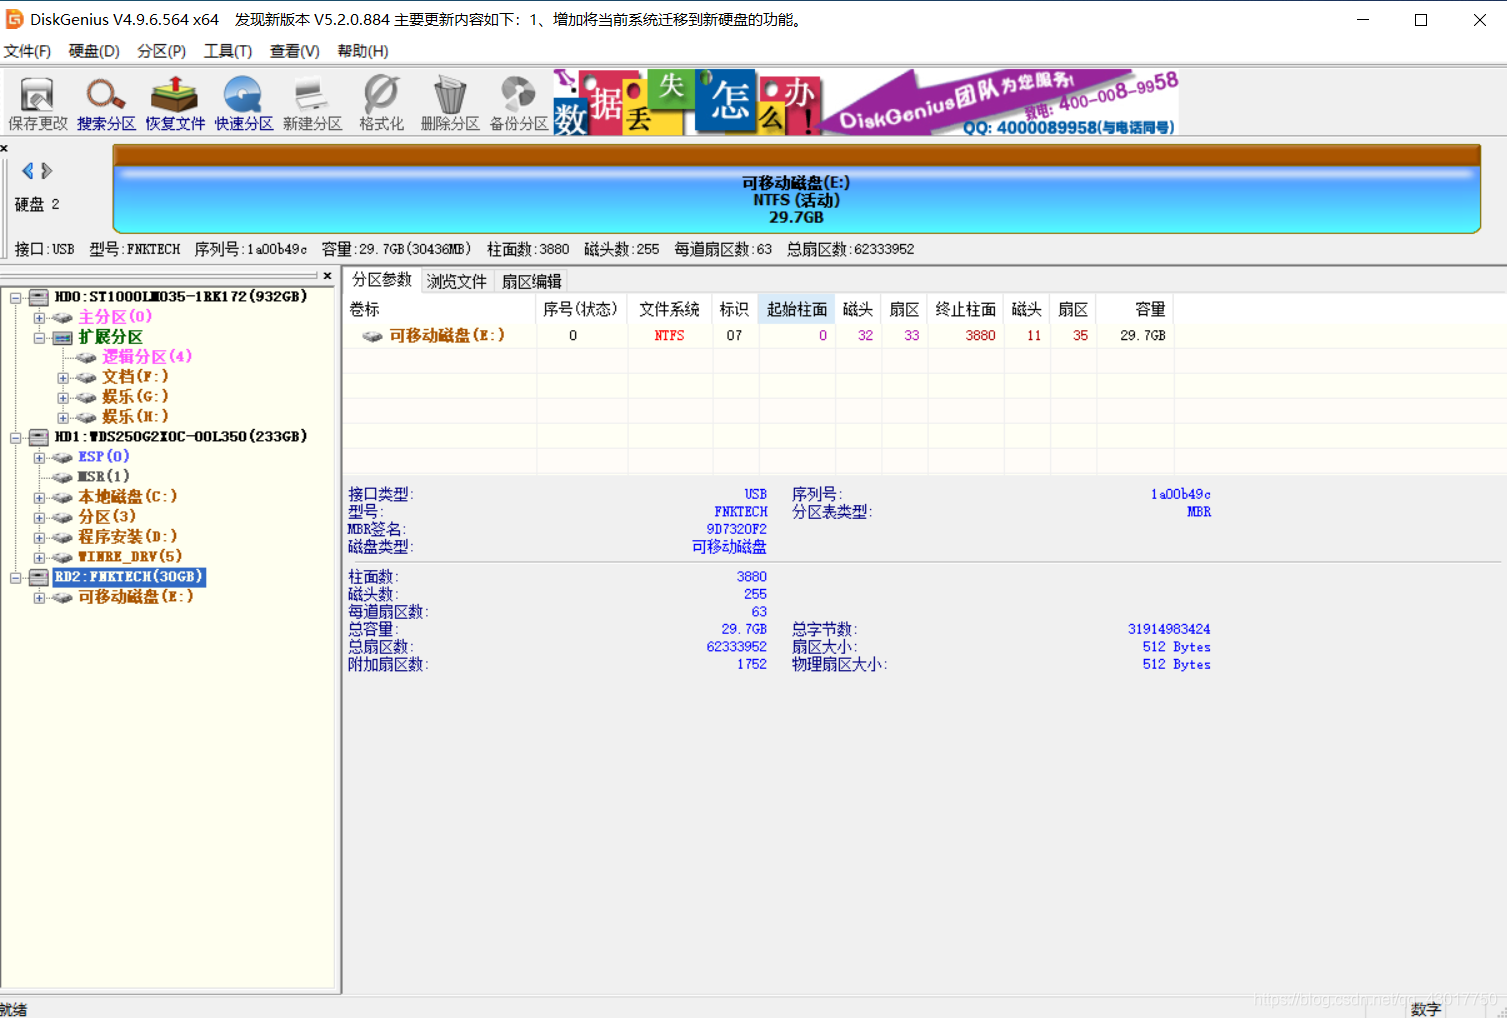
Task: Click the HD0 ST1000LM035 hard disk icon
Action: (x=39, y=297)
